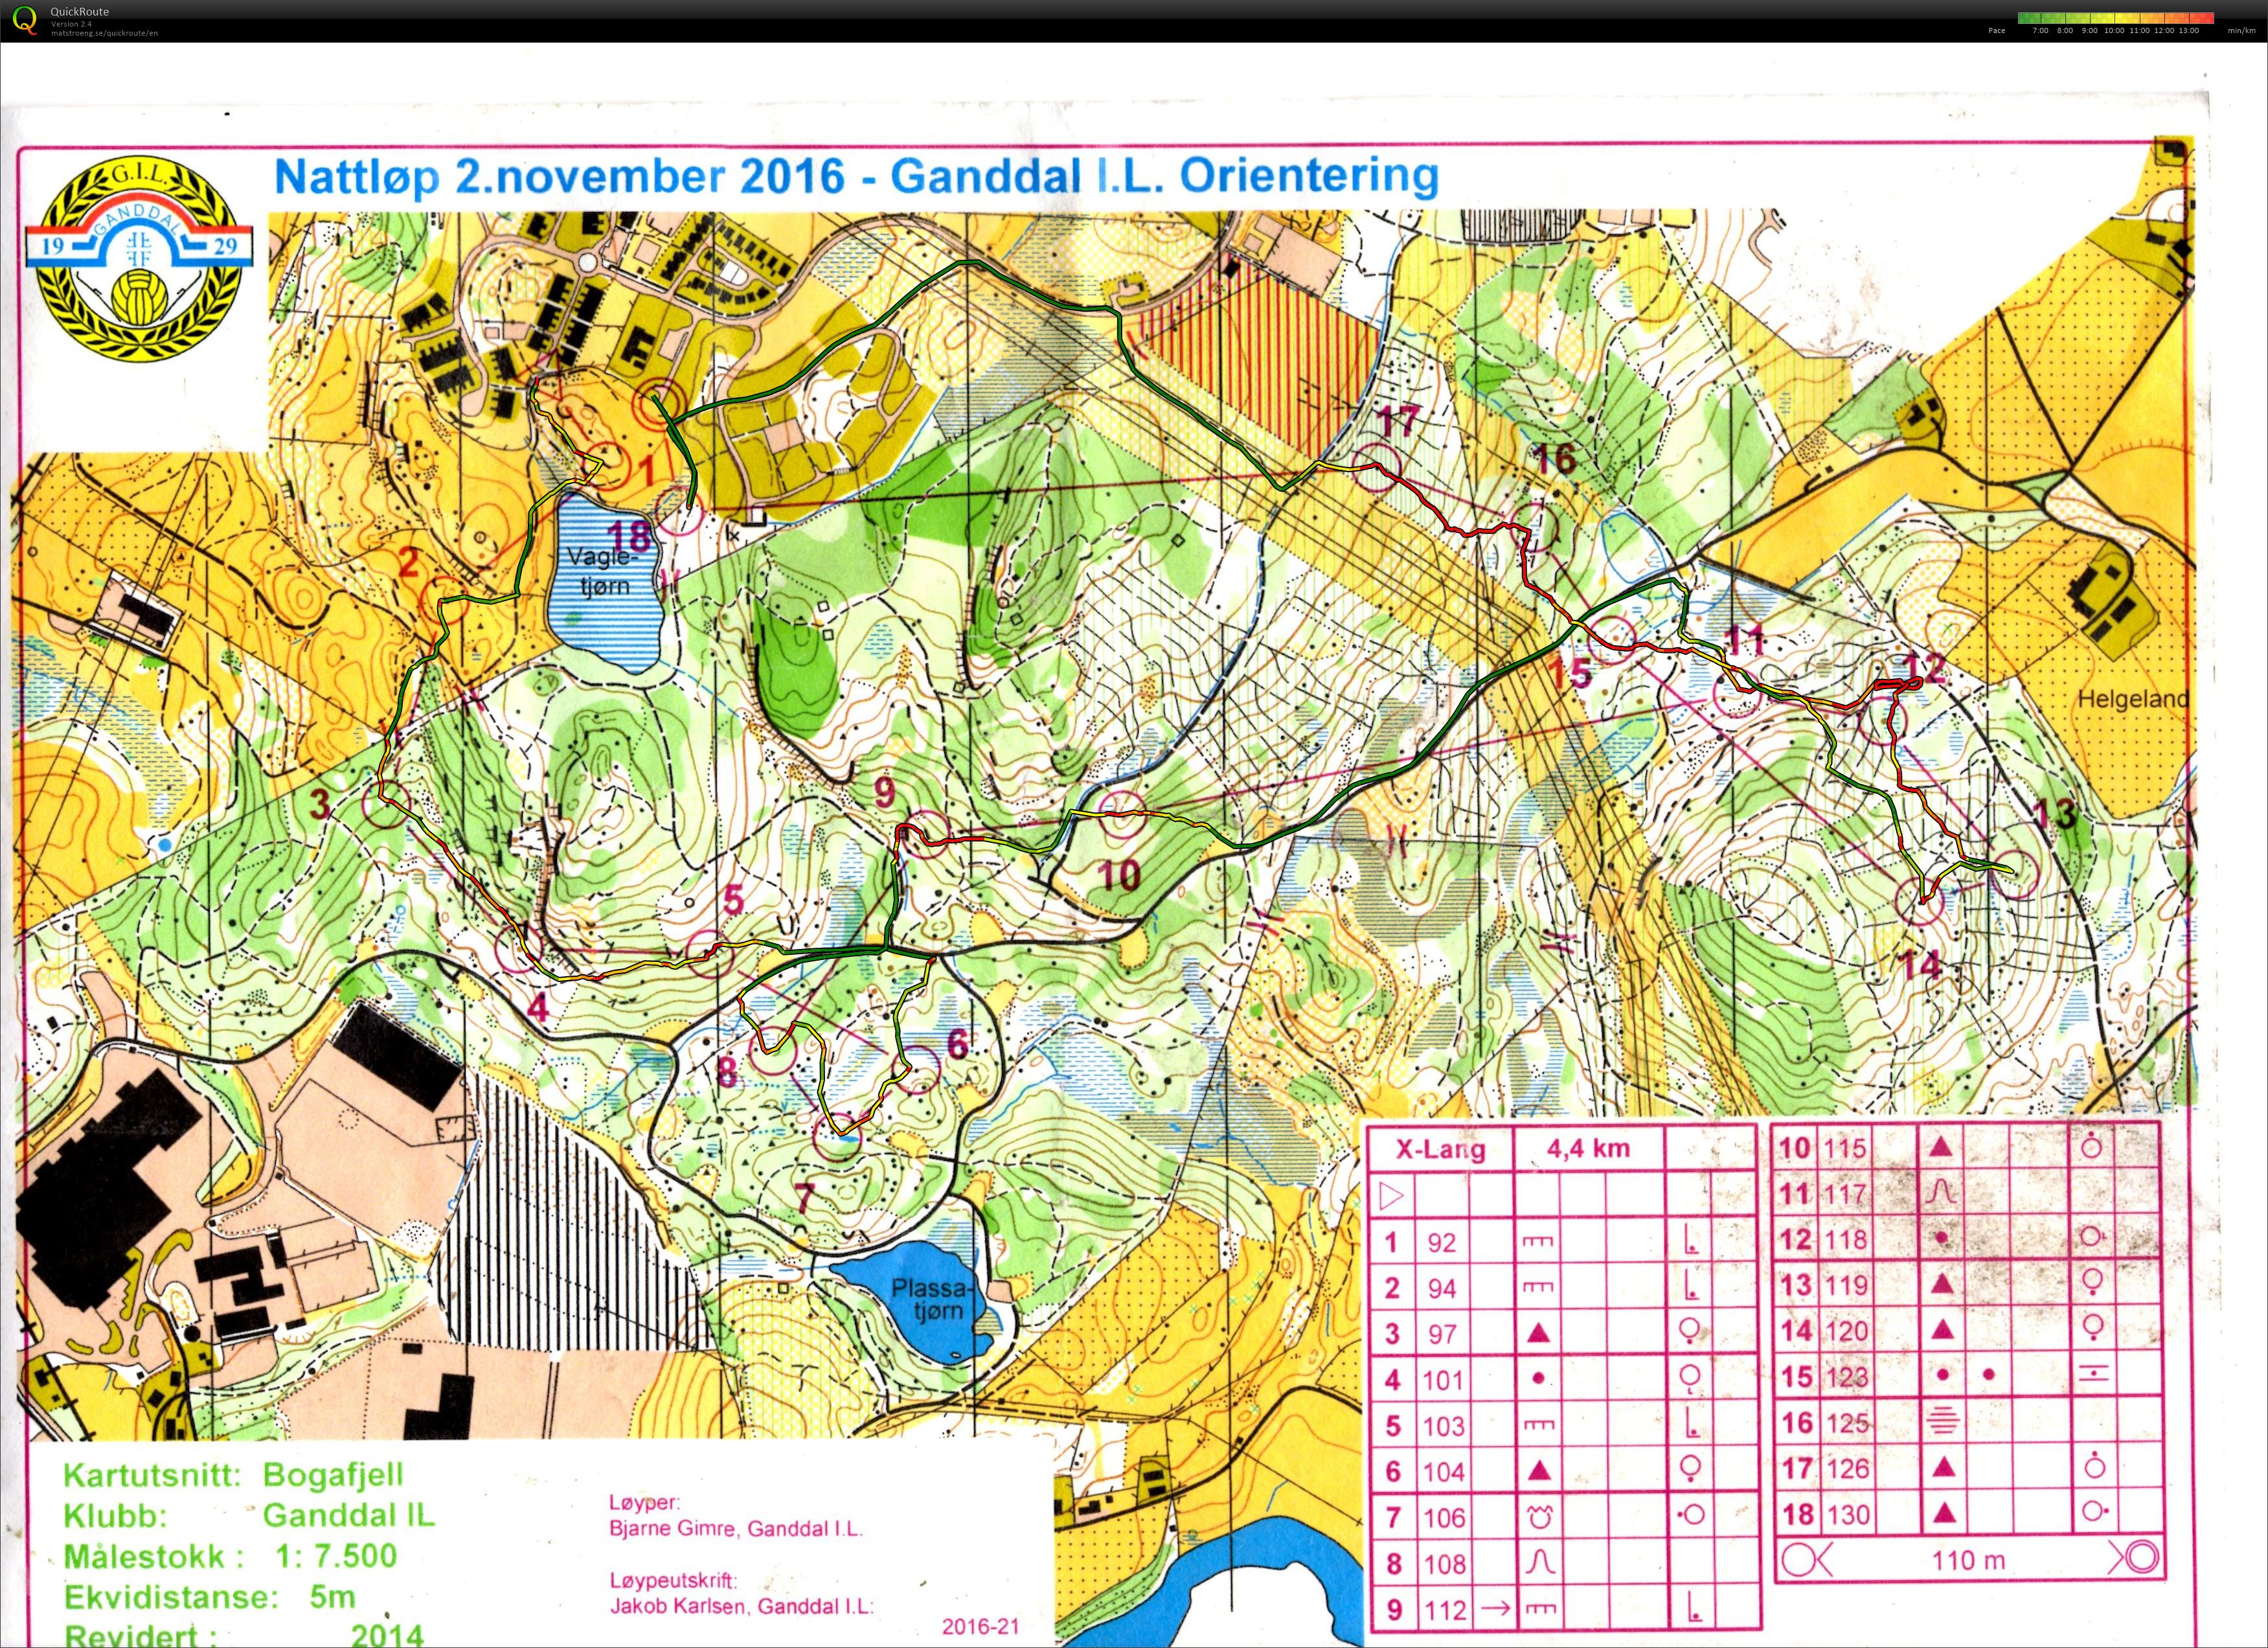Click the Jakob Karlsen, Ganddal I.L. name
2268x1648 pixels.
tap(741, 1607)
